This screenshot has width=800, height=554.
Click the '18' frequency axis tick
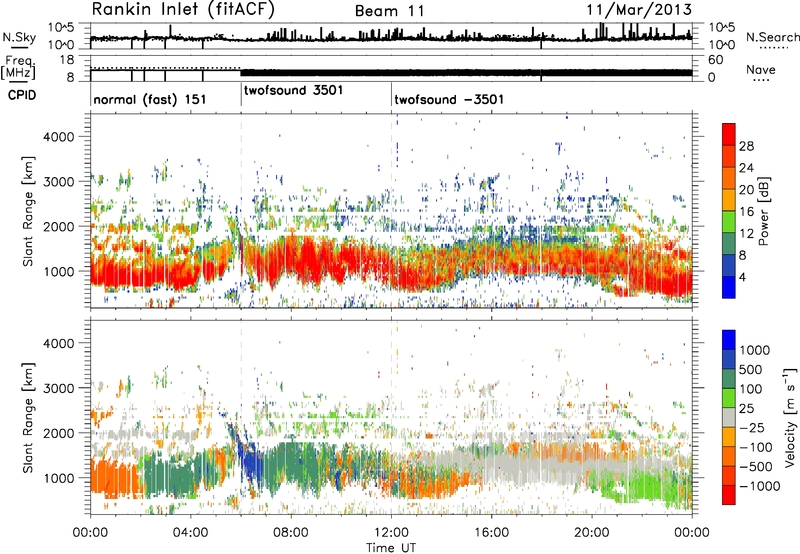coord(66,60)
